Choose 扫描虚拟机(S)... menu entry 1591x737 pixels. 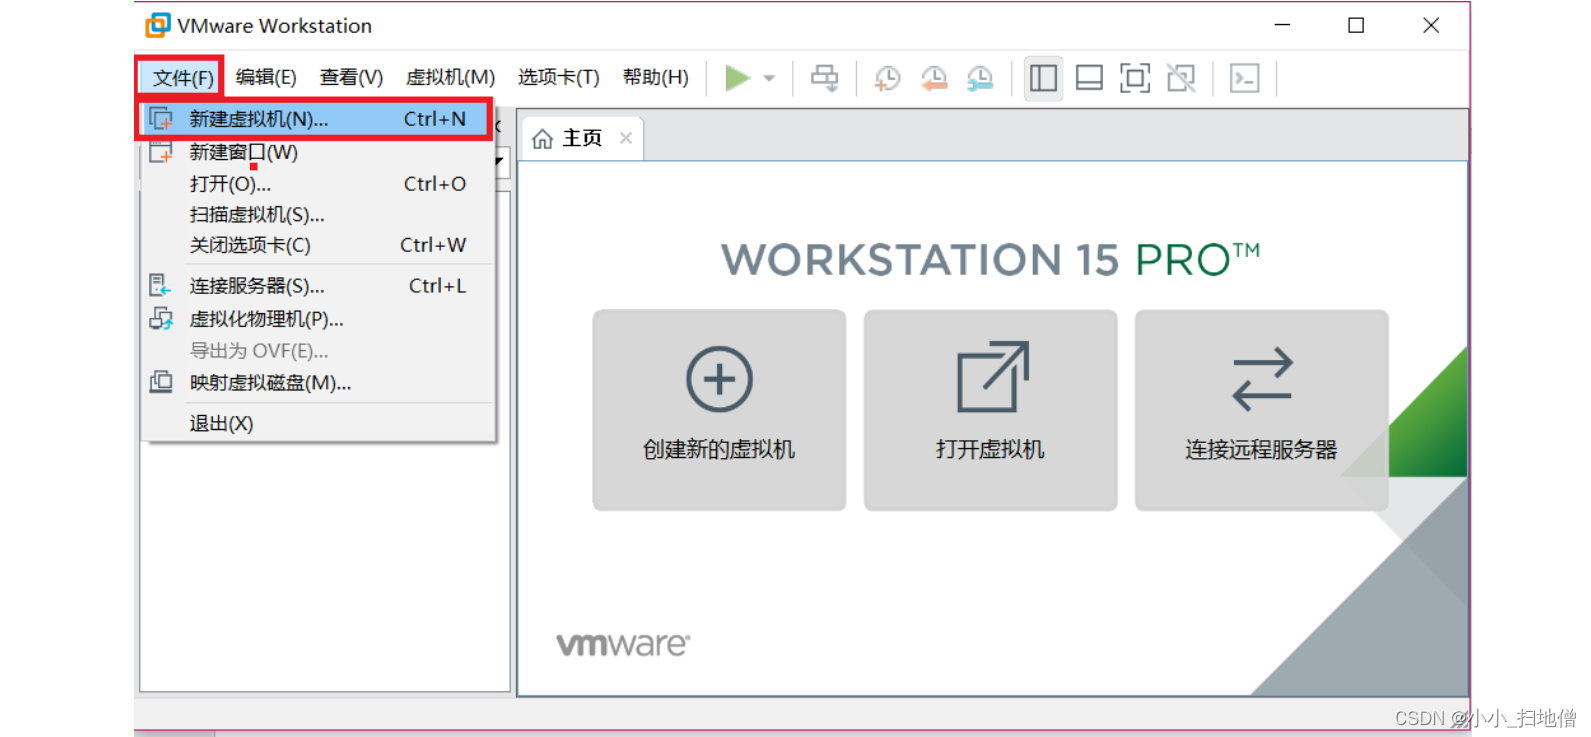pos(317,215)
